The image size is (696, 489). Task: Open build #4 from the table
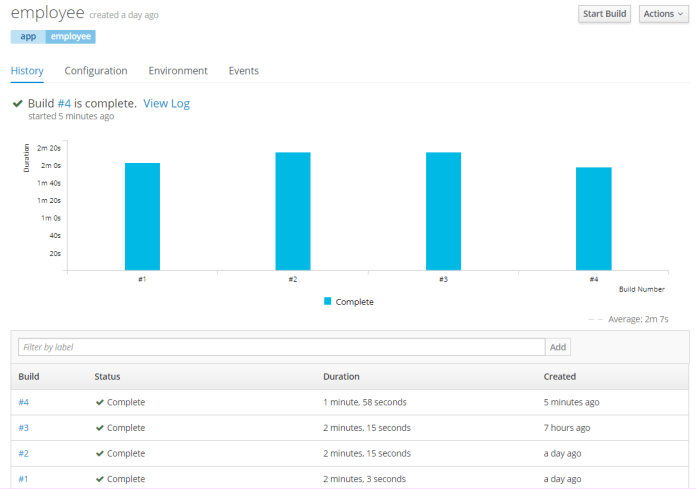point(23,402)
